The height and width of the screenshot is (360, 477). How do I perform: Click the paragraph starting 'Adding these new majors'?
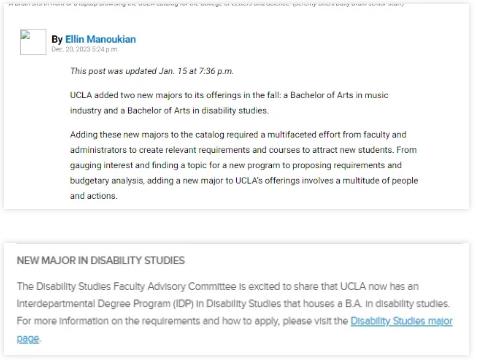(244, 165)
